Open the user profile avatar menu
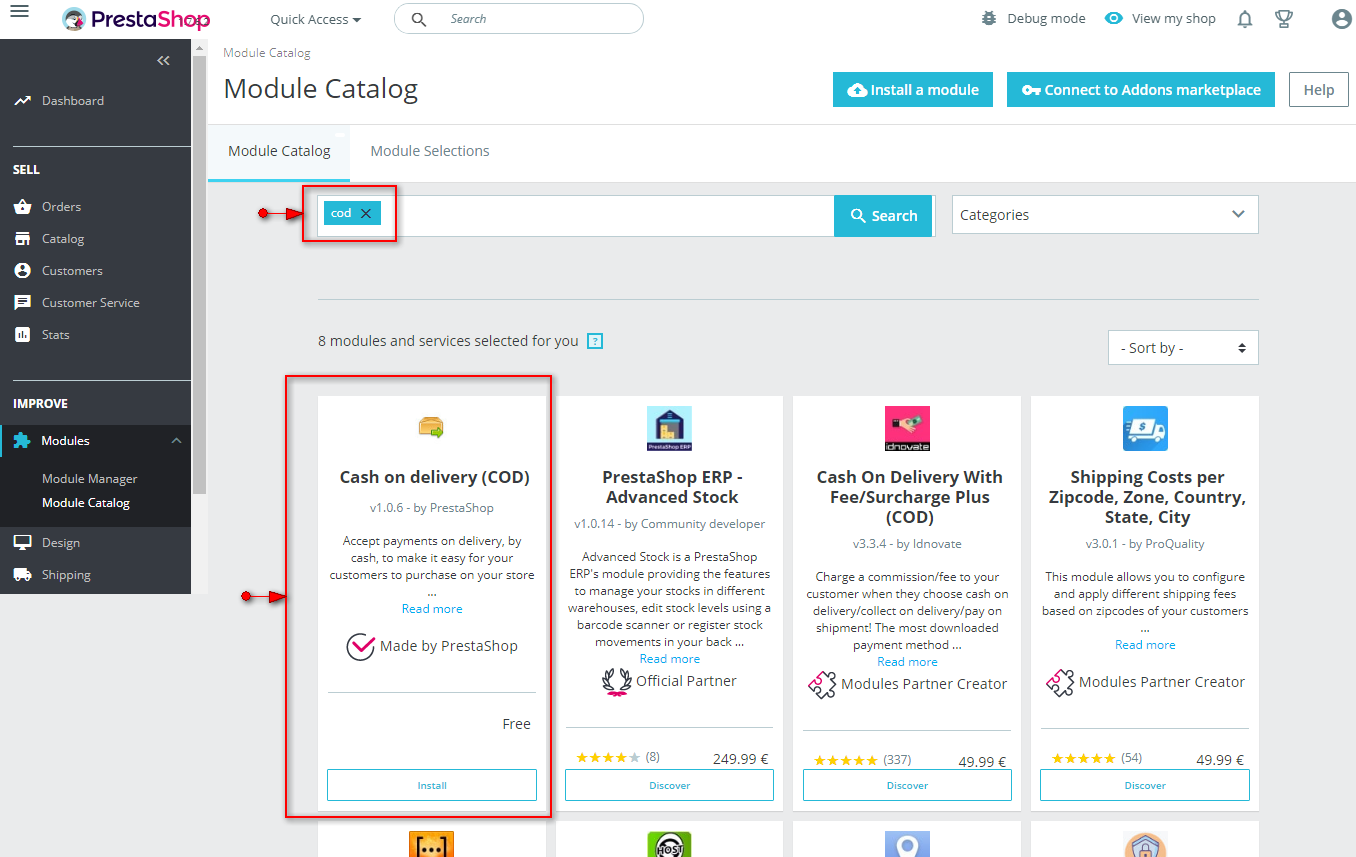Screen dimensions: 1356x857 1342,19
